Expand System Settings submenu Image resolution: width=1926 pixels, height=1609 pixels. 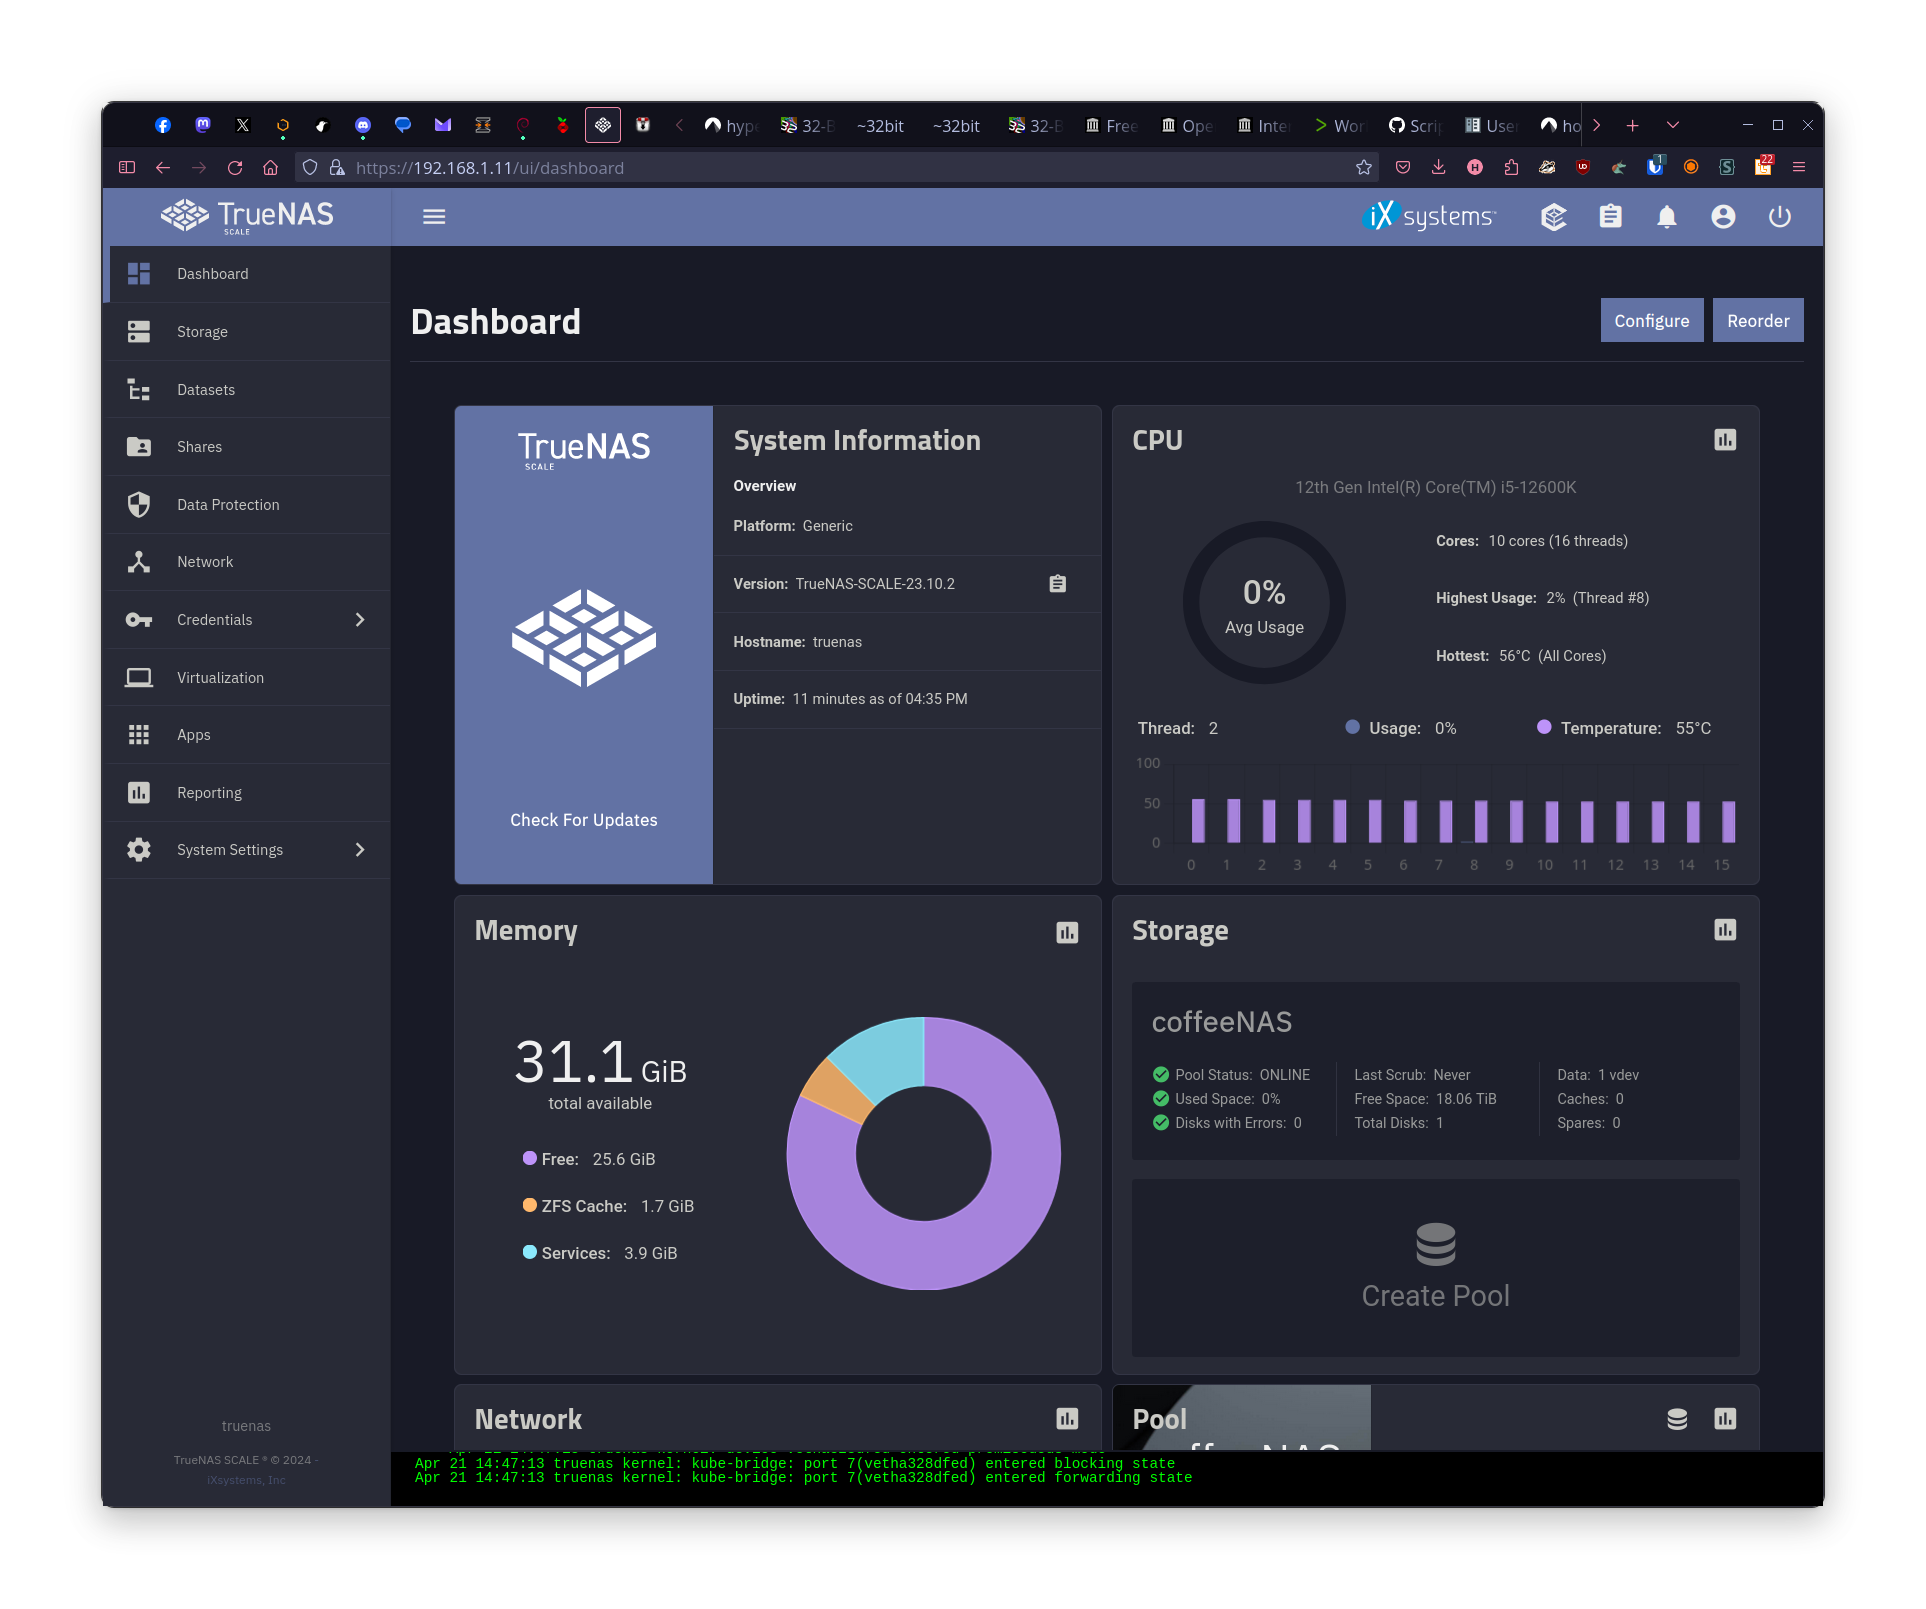click(359, 850)
